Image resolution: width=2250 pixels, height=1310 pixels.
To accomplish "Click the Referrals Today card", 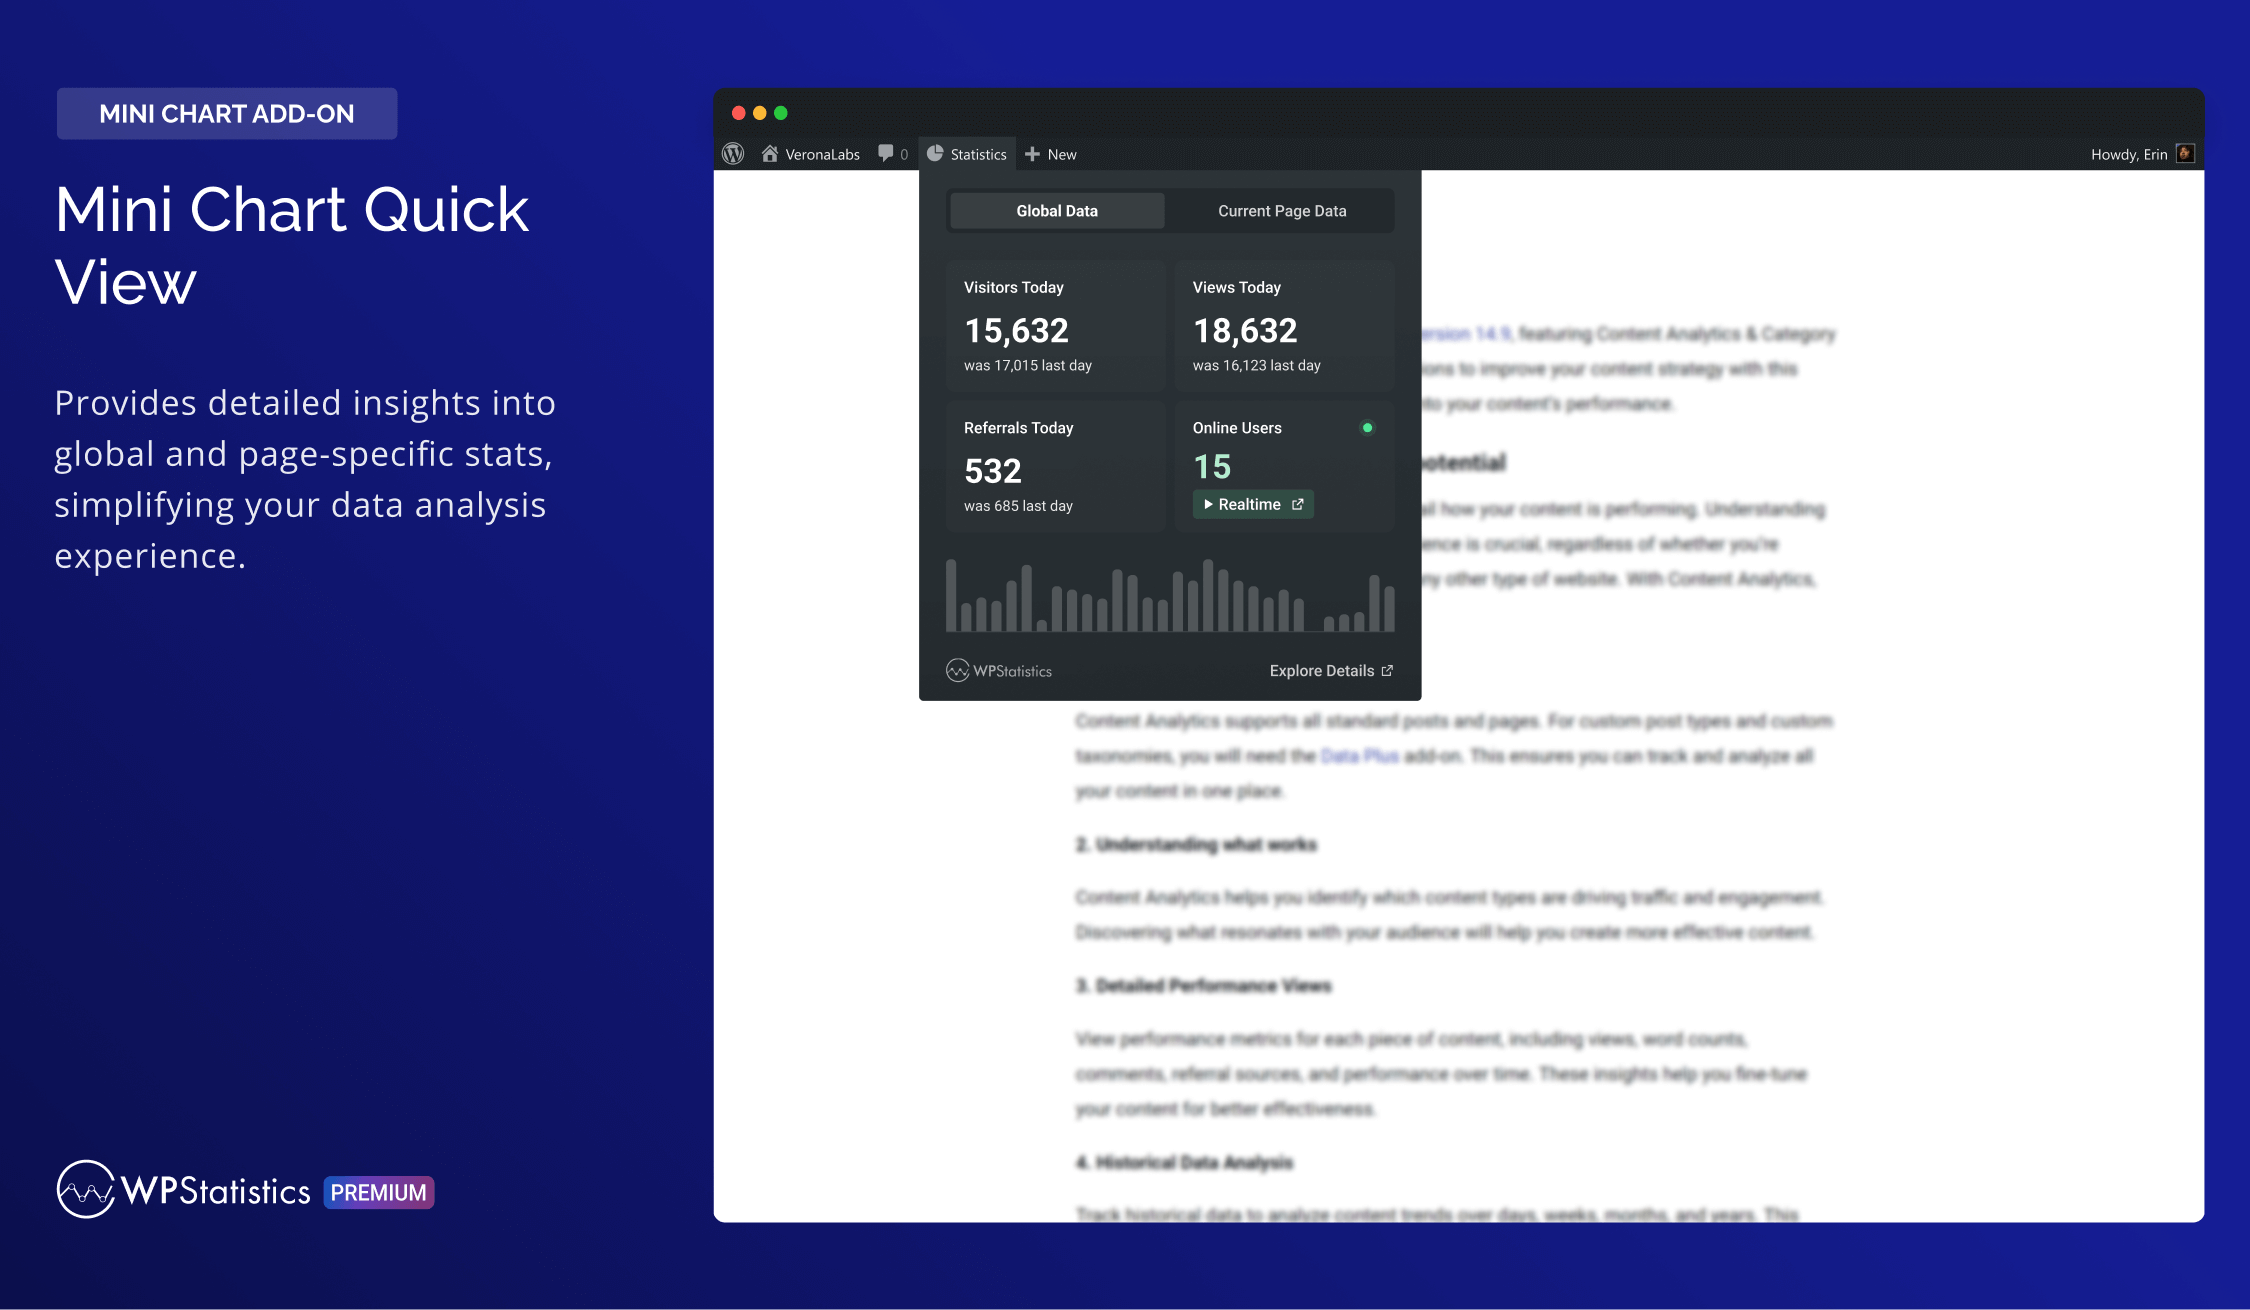I will [1056, 466].
